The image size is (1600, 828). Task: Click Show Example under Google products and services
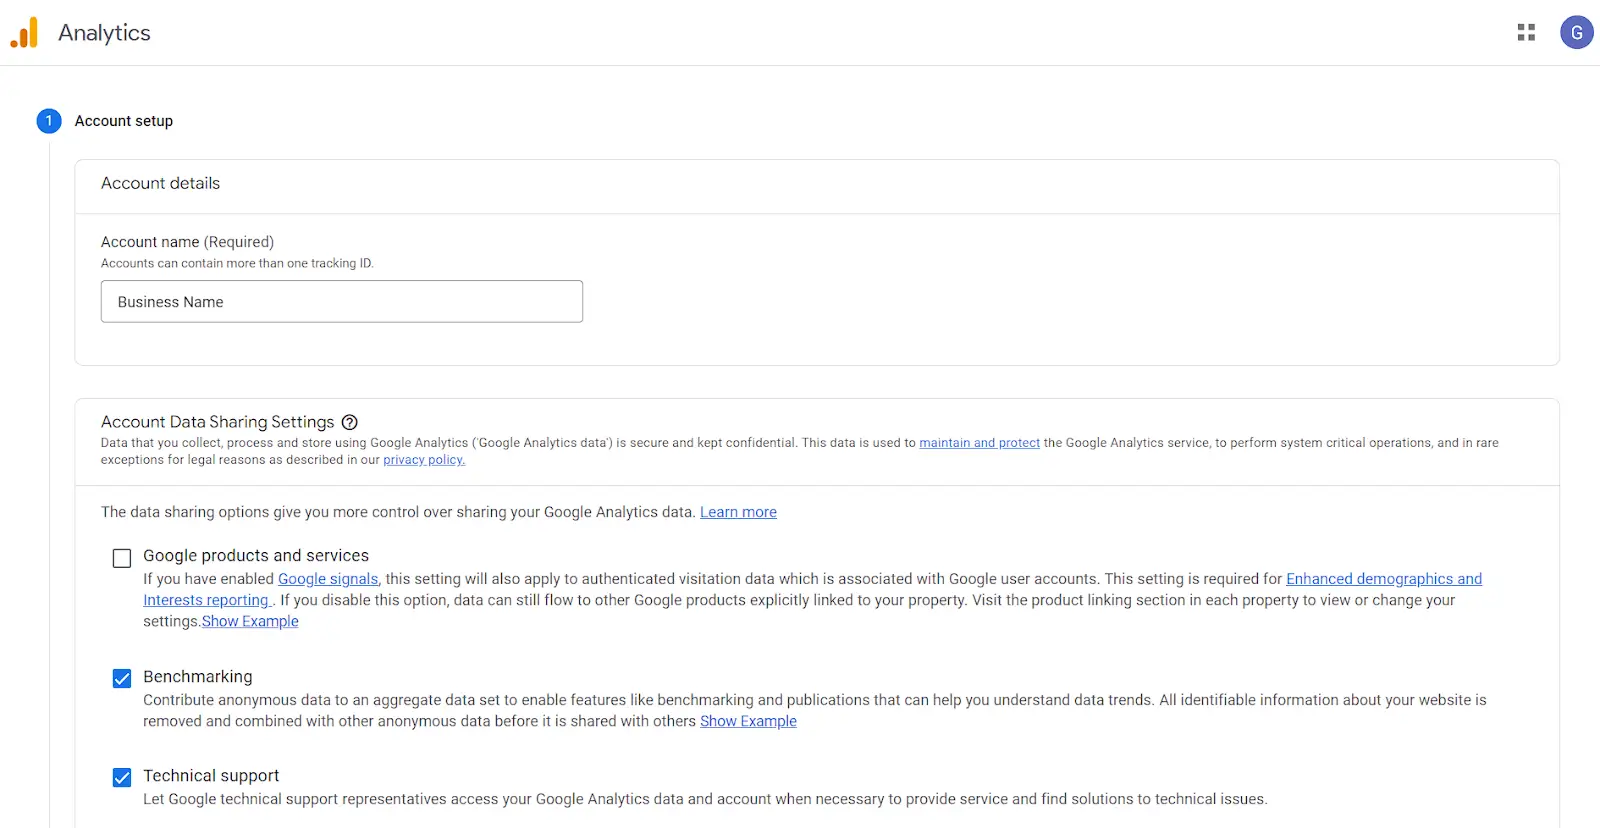tap(250, 621)
